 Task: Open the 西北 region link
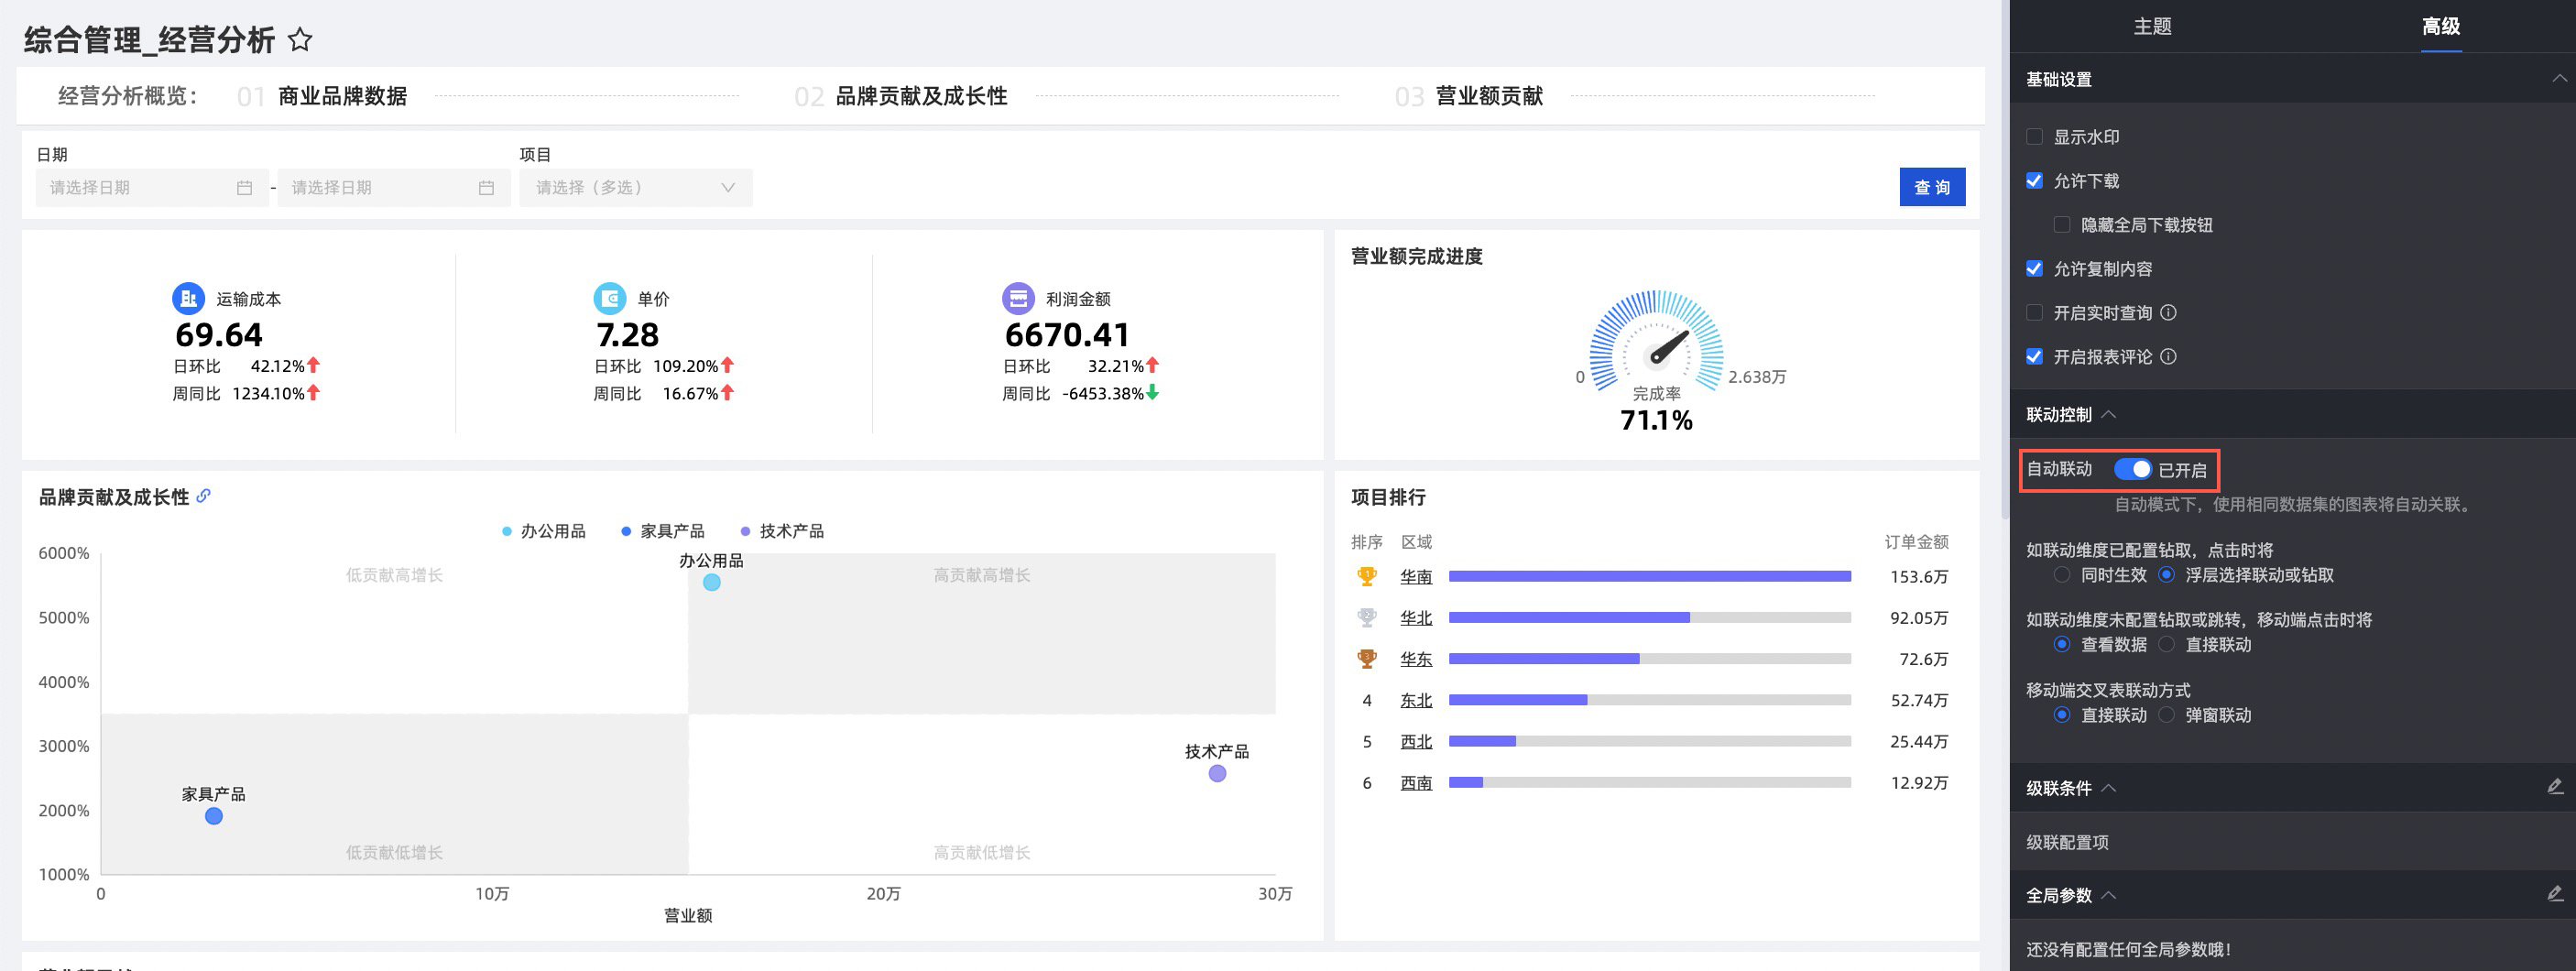[x=1416, y=742]
